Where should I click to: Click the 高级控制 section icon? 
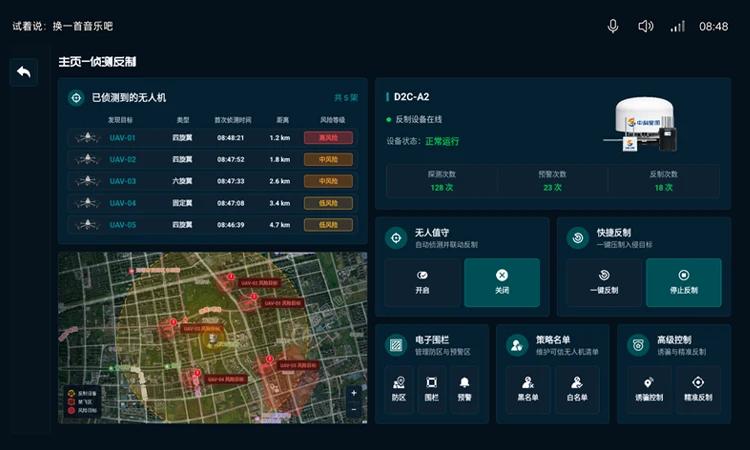[x=638, y=345]
